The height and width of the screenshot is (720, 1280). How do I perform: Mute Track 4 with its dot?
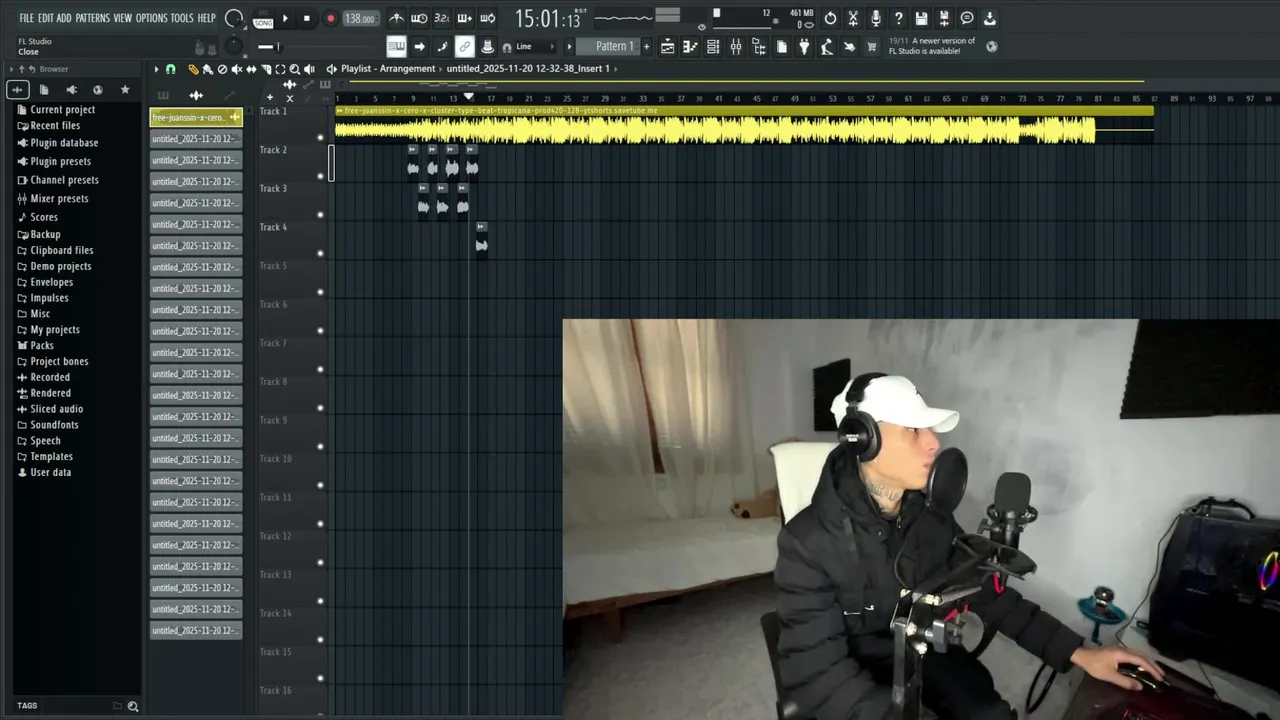320,253
